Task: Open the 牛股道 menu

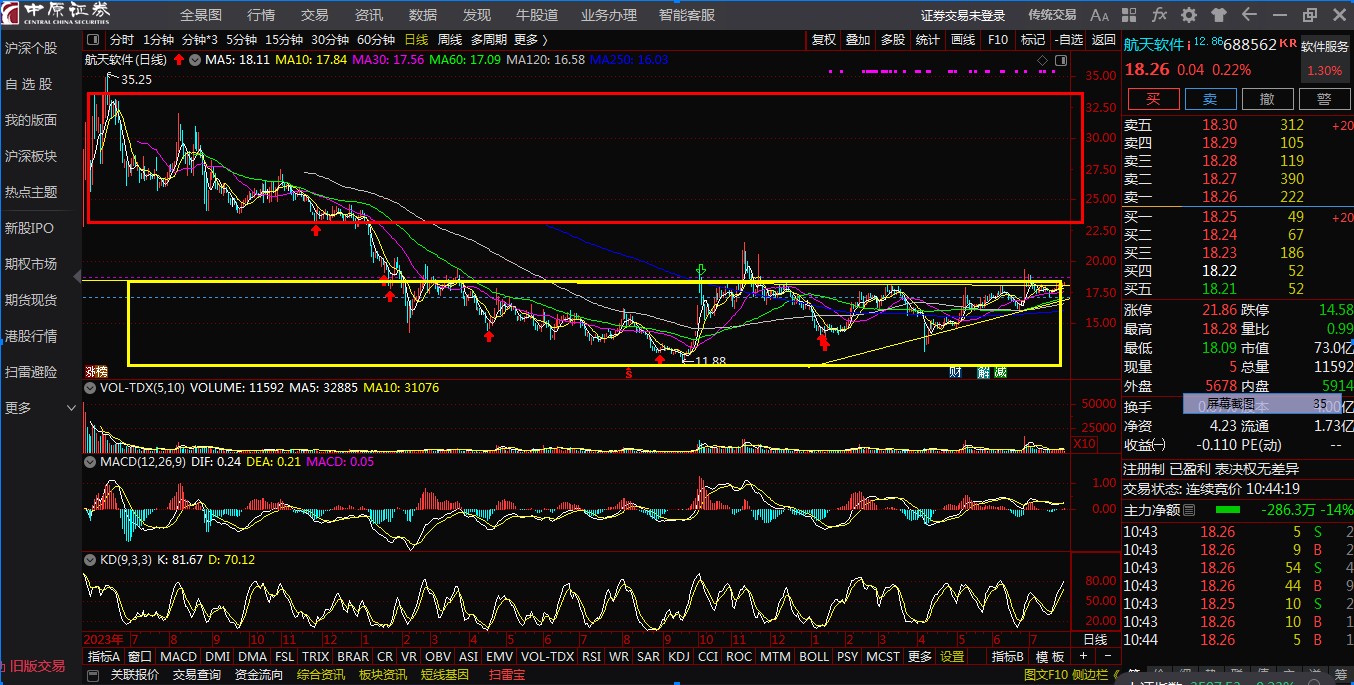Action: click(537, 15)
